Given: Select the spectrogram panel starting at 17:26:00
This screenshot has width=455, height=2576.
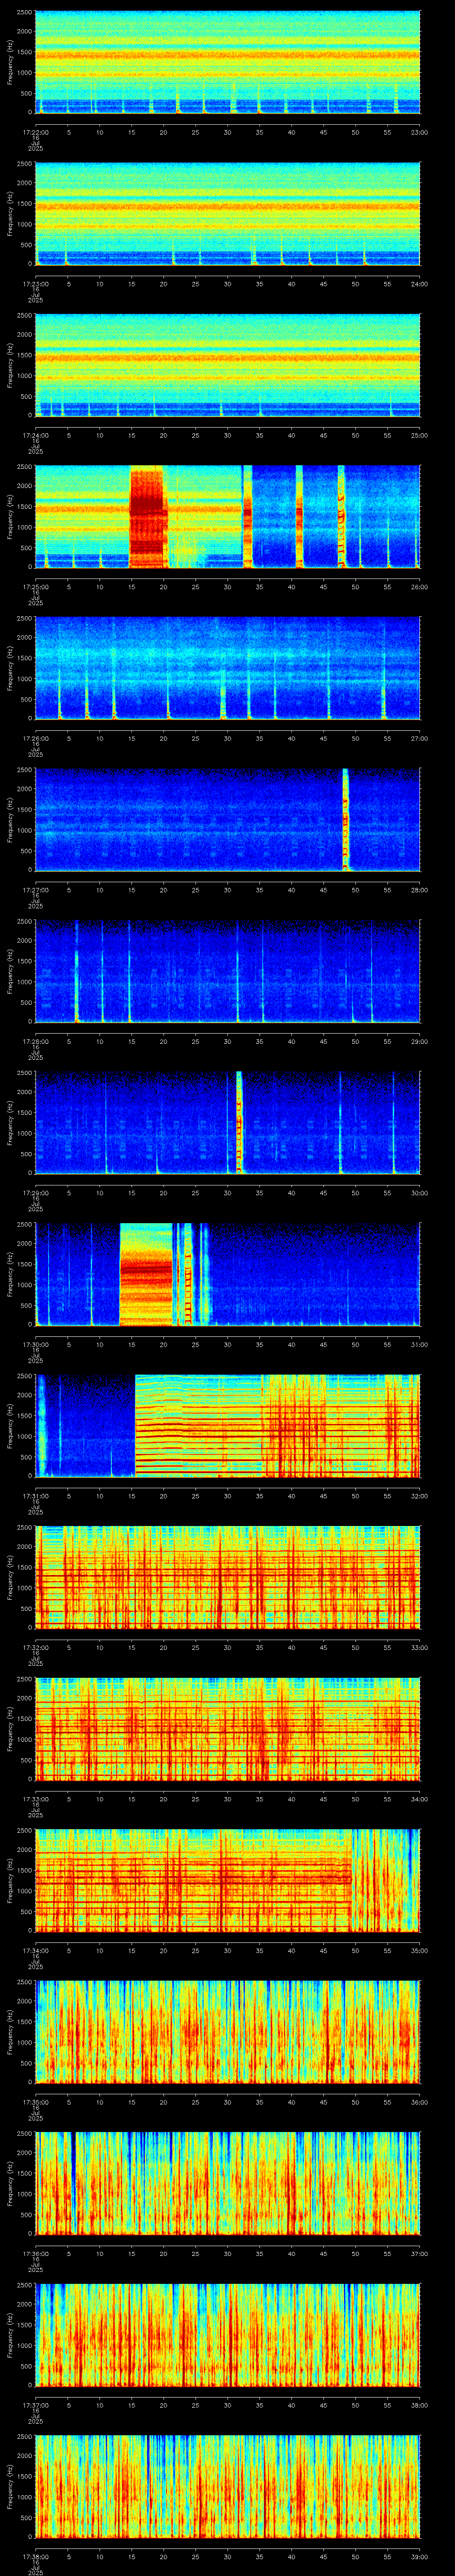Looking at the screenshot, I should [227, 668].
